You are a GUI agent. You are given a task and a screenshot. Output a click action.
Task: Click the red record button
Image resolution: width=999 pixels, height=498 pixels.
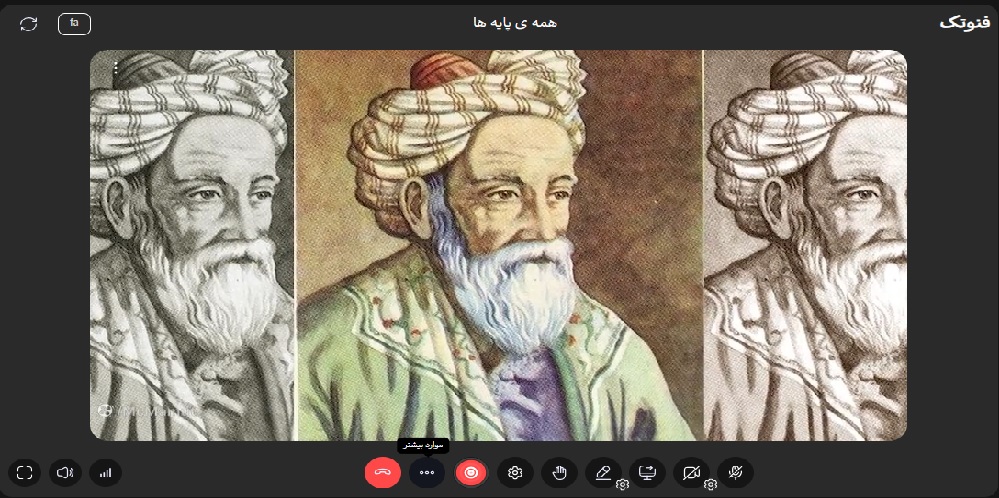(471, 473)
